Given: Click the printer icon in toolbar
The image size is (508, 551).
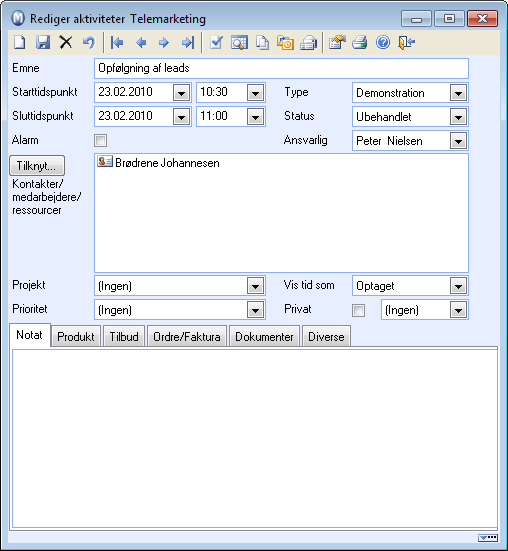Looking at the screenshot, I should tap(360, 43).
